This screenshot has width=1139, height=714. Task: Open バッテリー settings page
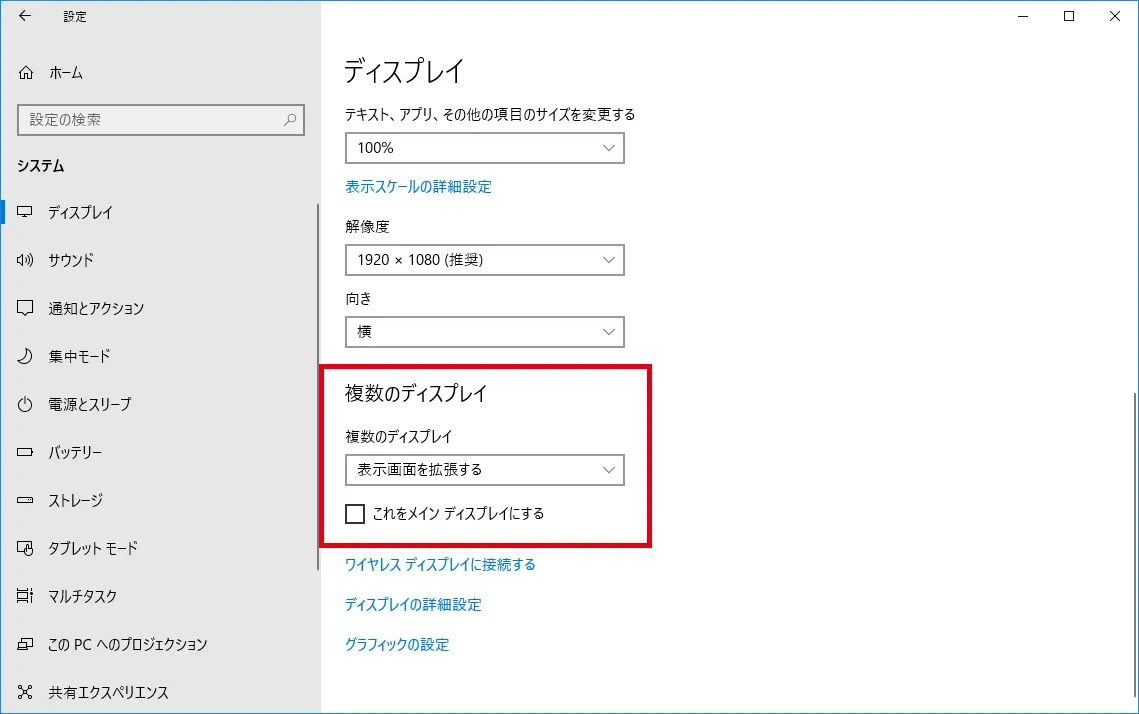75,452
